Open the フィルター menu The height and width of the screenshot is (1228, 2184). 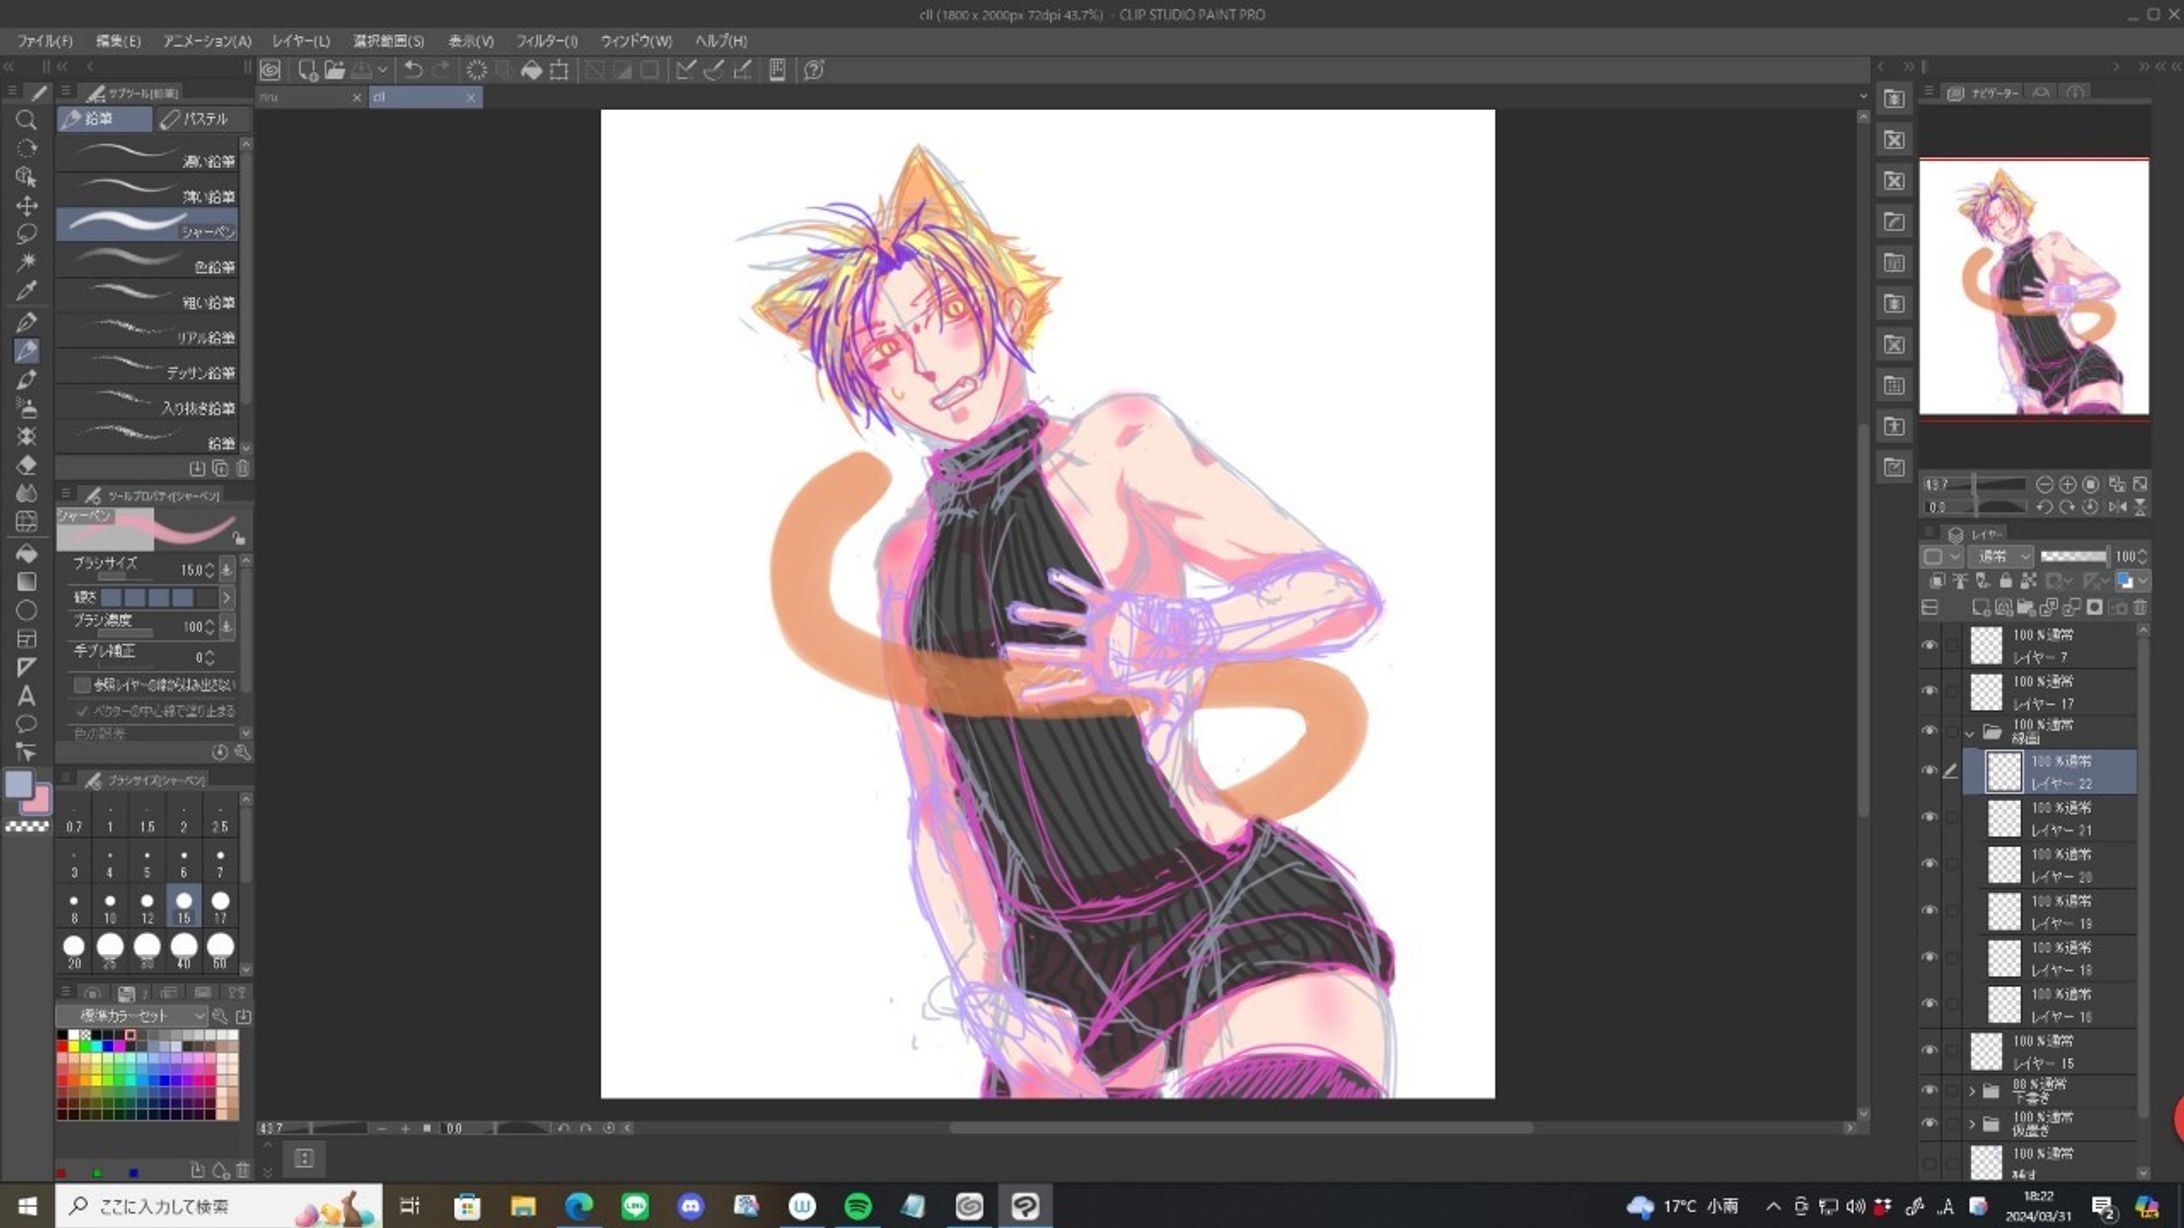[x=546, y=41]
